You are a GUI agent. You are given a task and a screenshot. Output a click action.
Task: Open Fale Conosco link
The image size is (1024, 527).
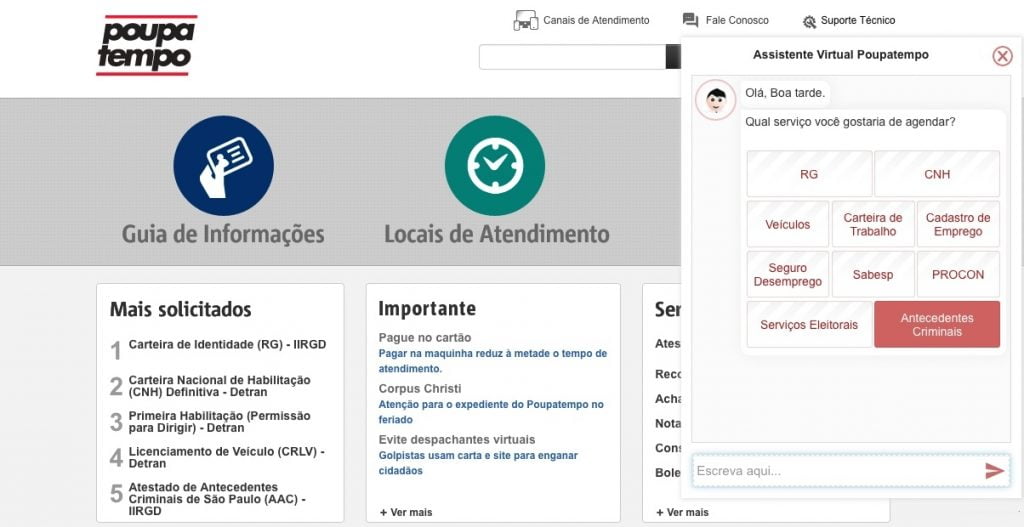pos(737,20)
